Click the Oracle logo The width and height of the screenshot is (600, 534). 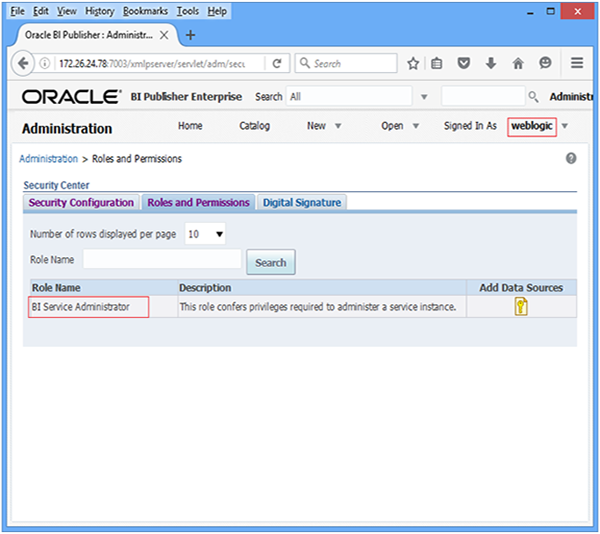[x=72, y=97]
